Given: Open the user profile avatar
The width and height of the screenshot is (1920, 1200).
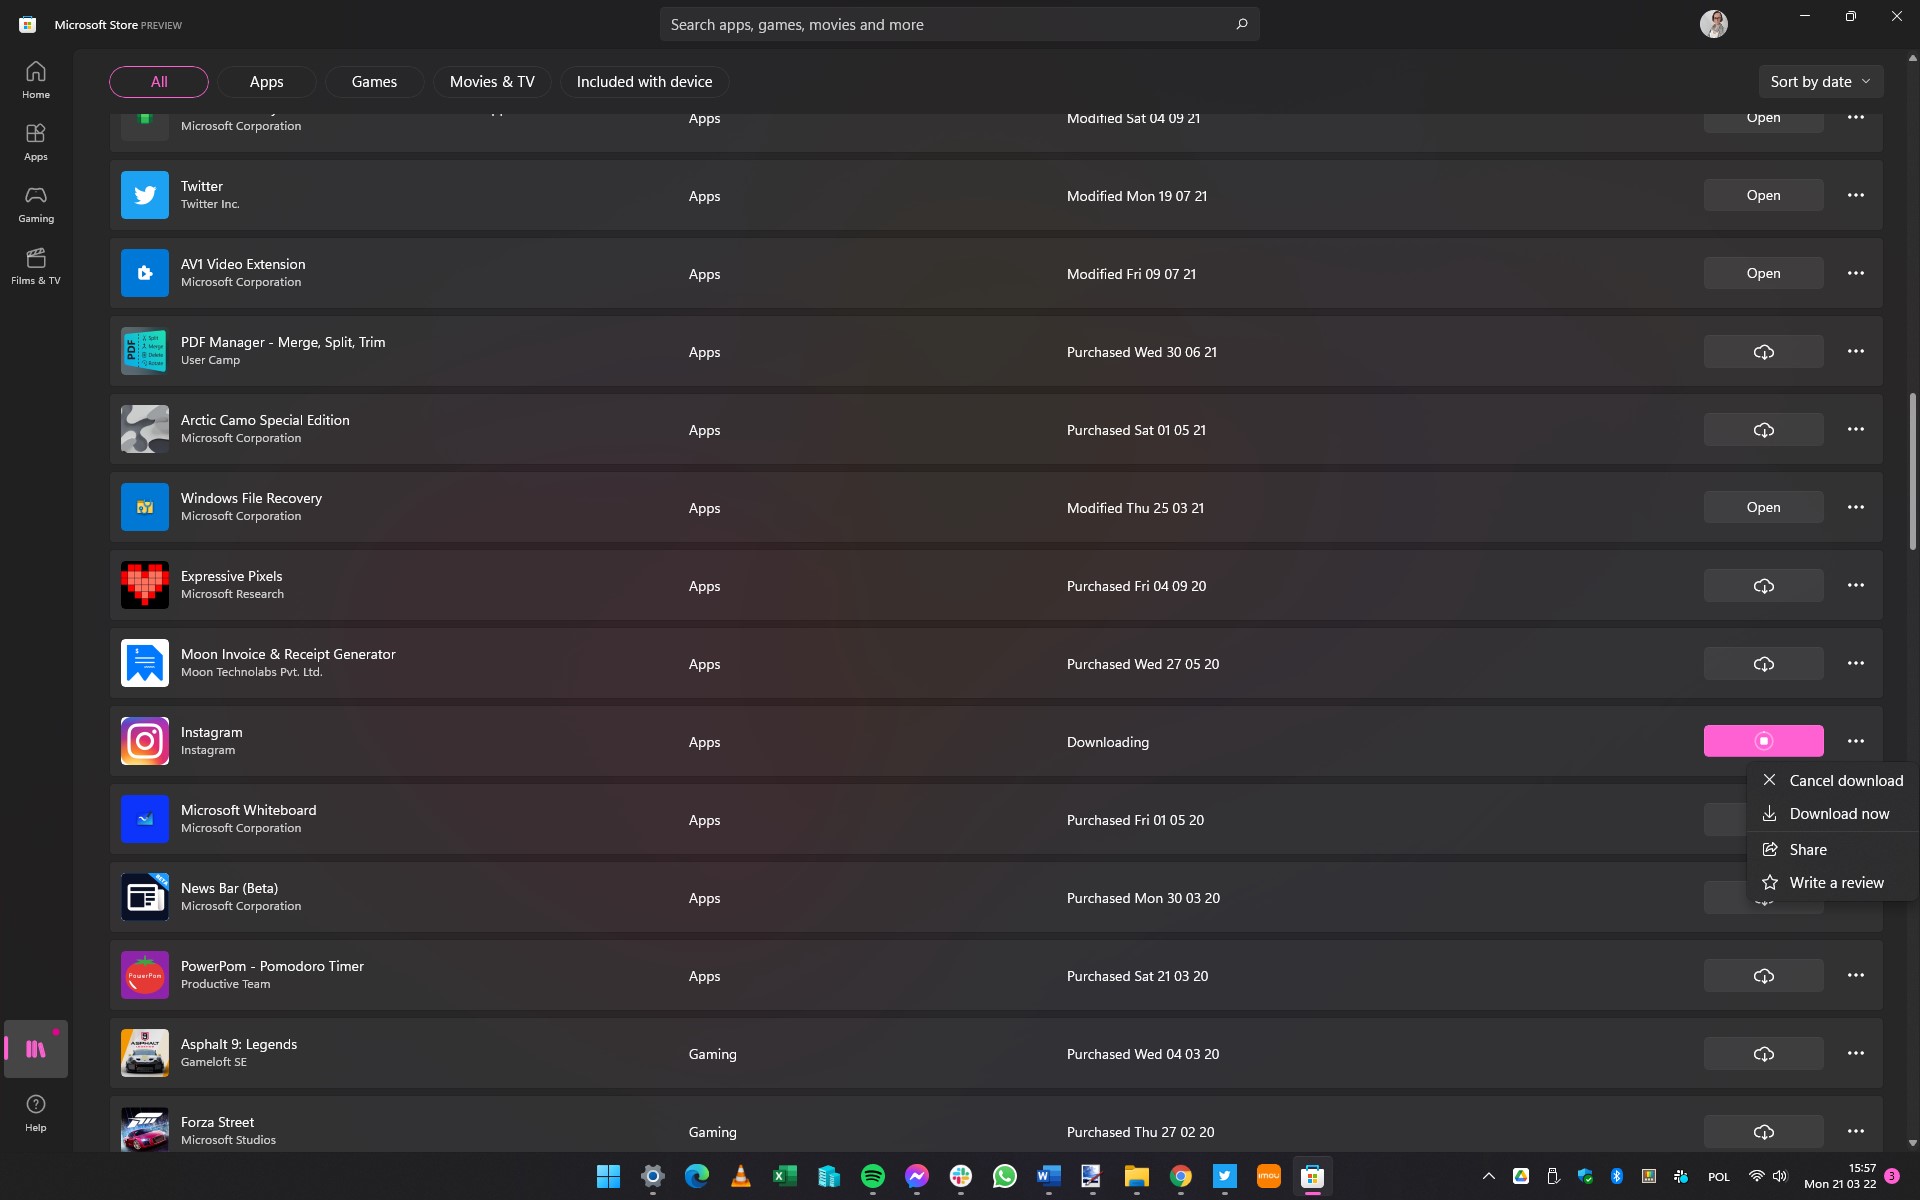Looking at the screenshot, I should pyautogui.click(x=1714, y=24).
